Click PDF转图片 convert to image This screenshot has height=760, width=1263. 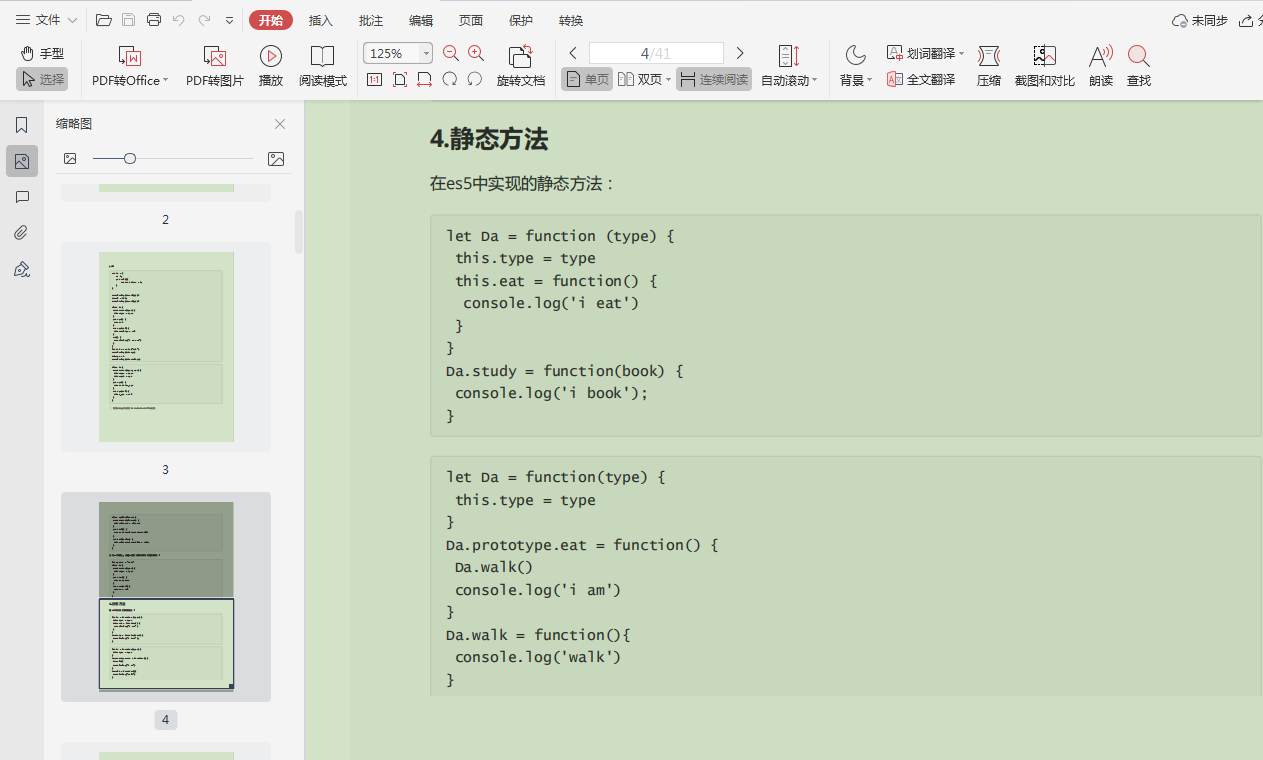(215, 67)
